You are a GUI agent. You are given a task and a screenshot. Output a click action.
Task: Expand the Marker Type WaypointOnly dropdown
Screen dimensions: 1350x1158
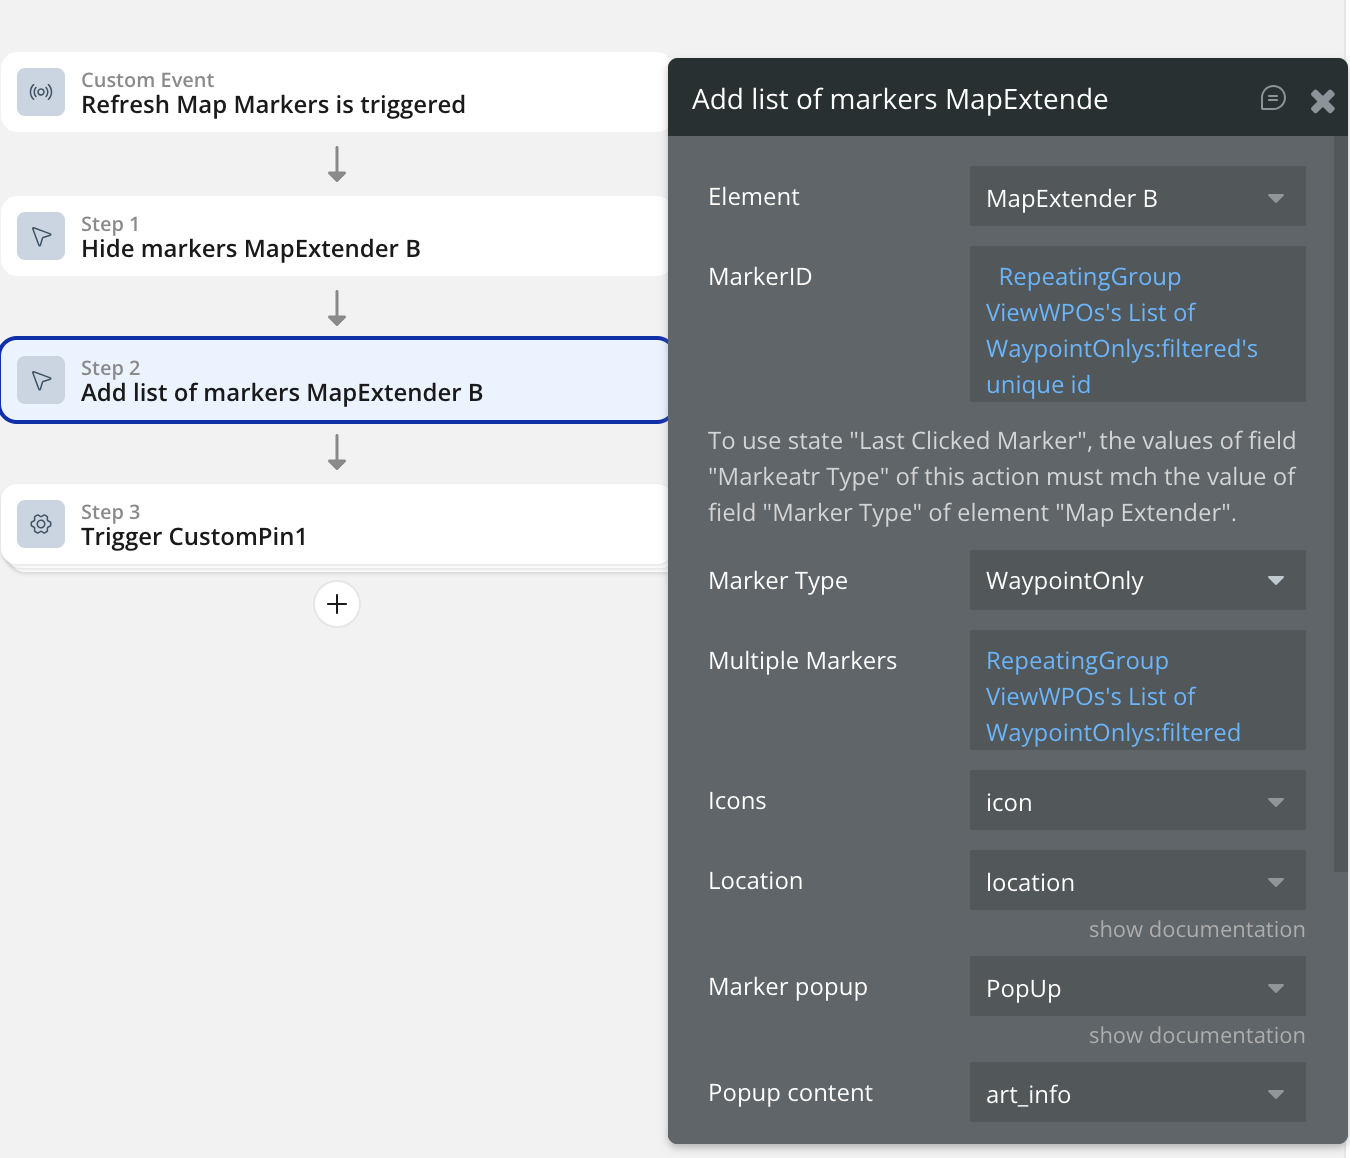click(x=1137, y=580)
